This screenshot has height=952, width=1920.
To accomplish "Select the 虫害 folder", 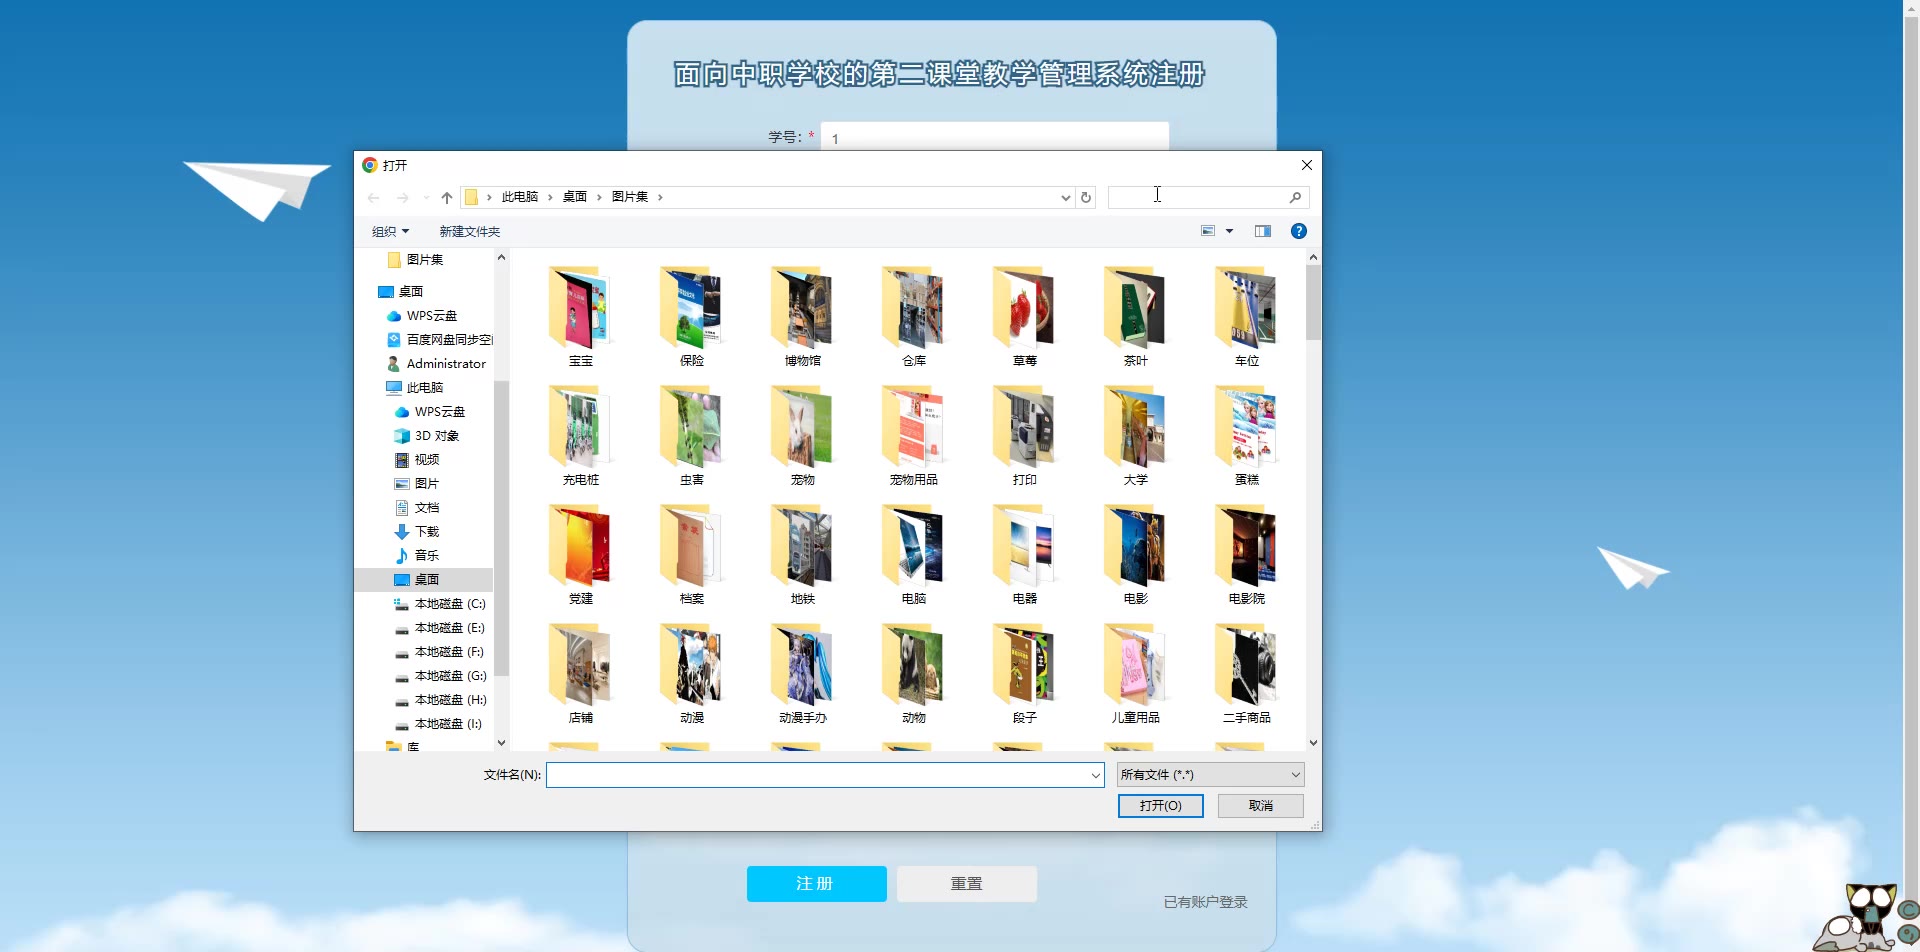I will pyautogui.click(x=692, y=436).
